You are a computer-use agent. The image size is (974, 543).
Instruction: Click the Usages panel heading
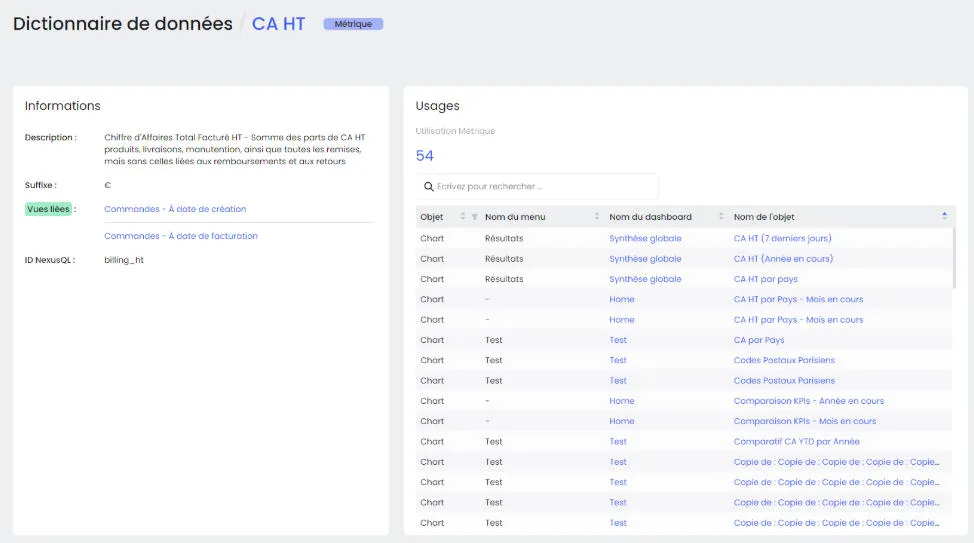pos(437,106)
